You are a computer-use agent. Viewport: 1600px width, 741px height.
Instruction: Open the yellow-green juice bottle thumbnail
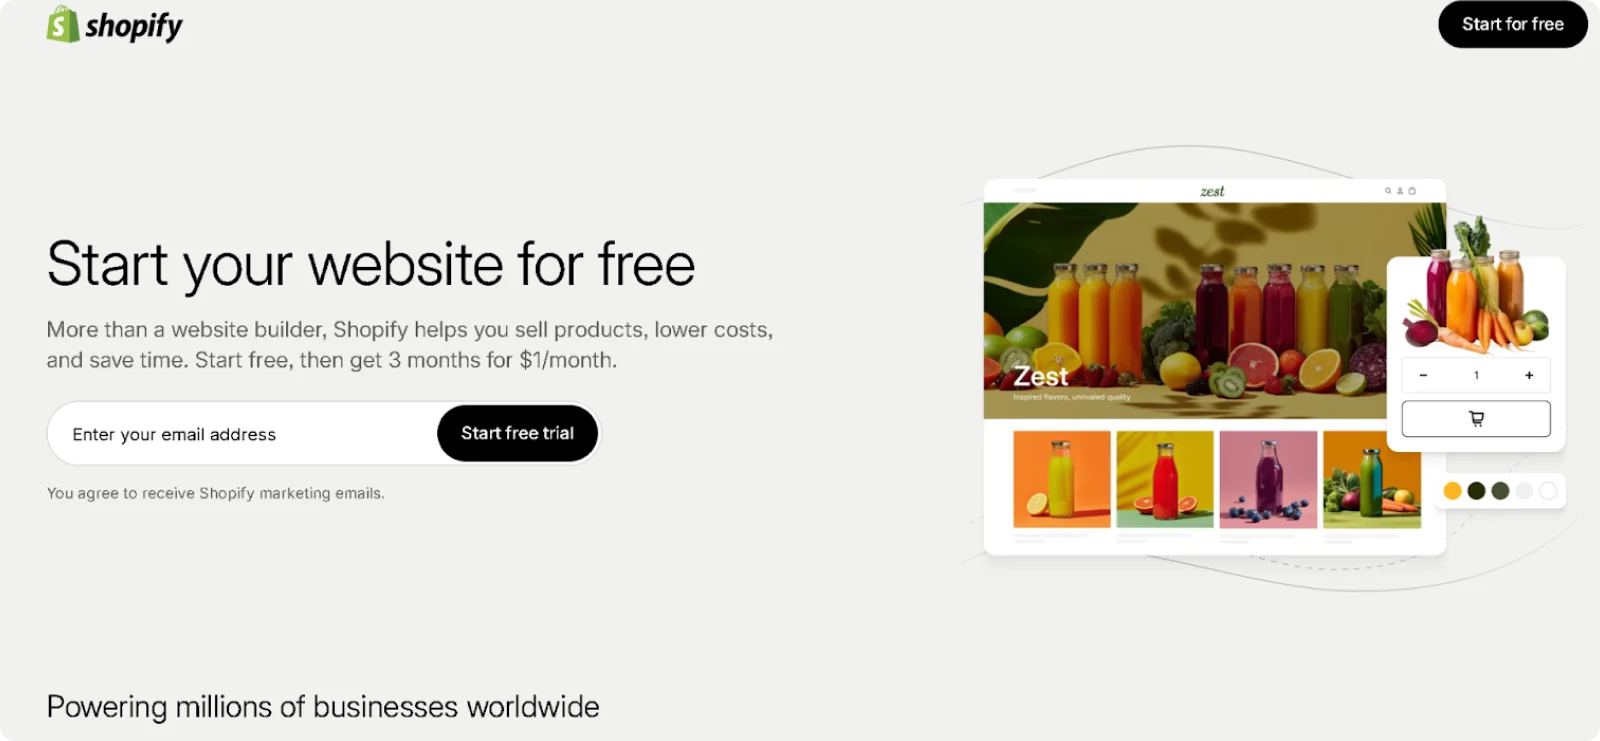(1062, 479)
